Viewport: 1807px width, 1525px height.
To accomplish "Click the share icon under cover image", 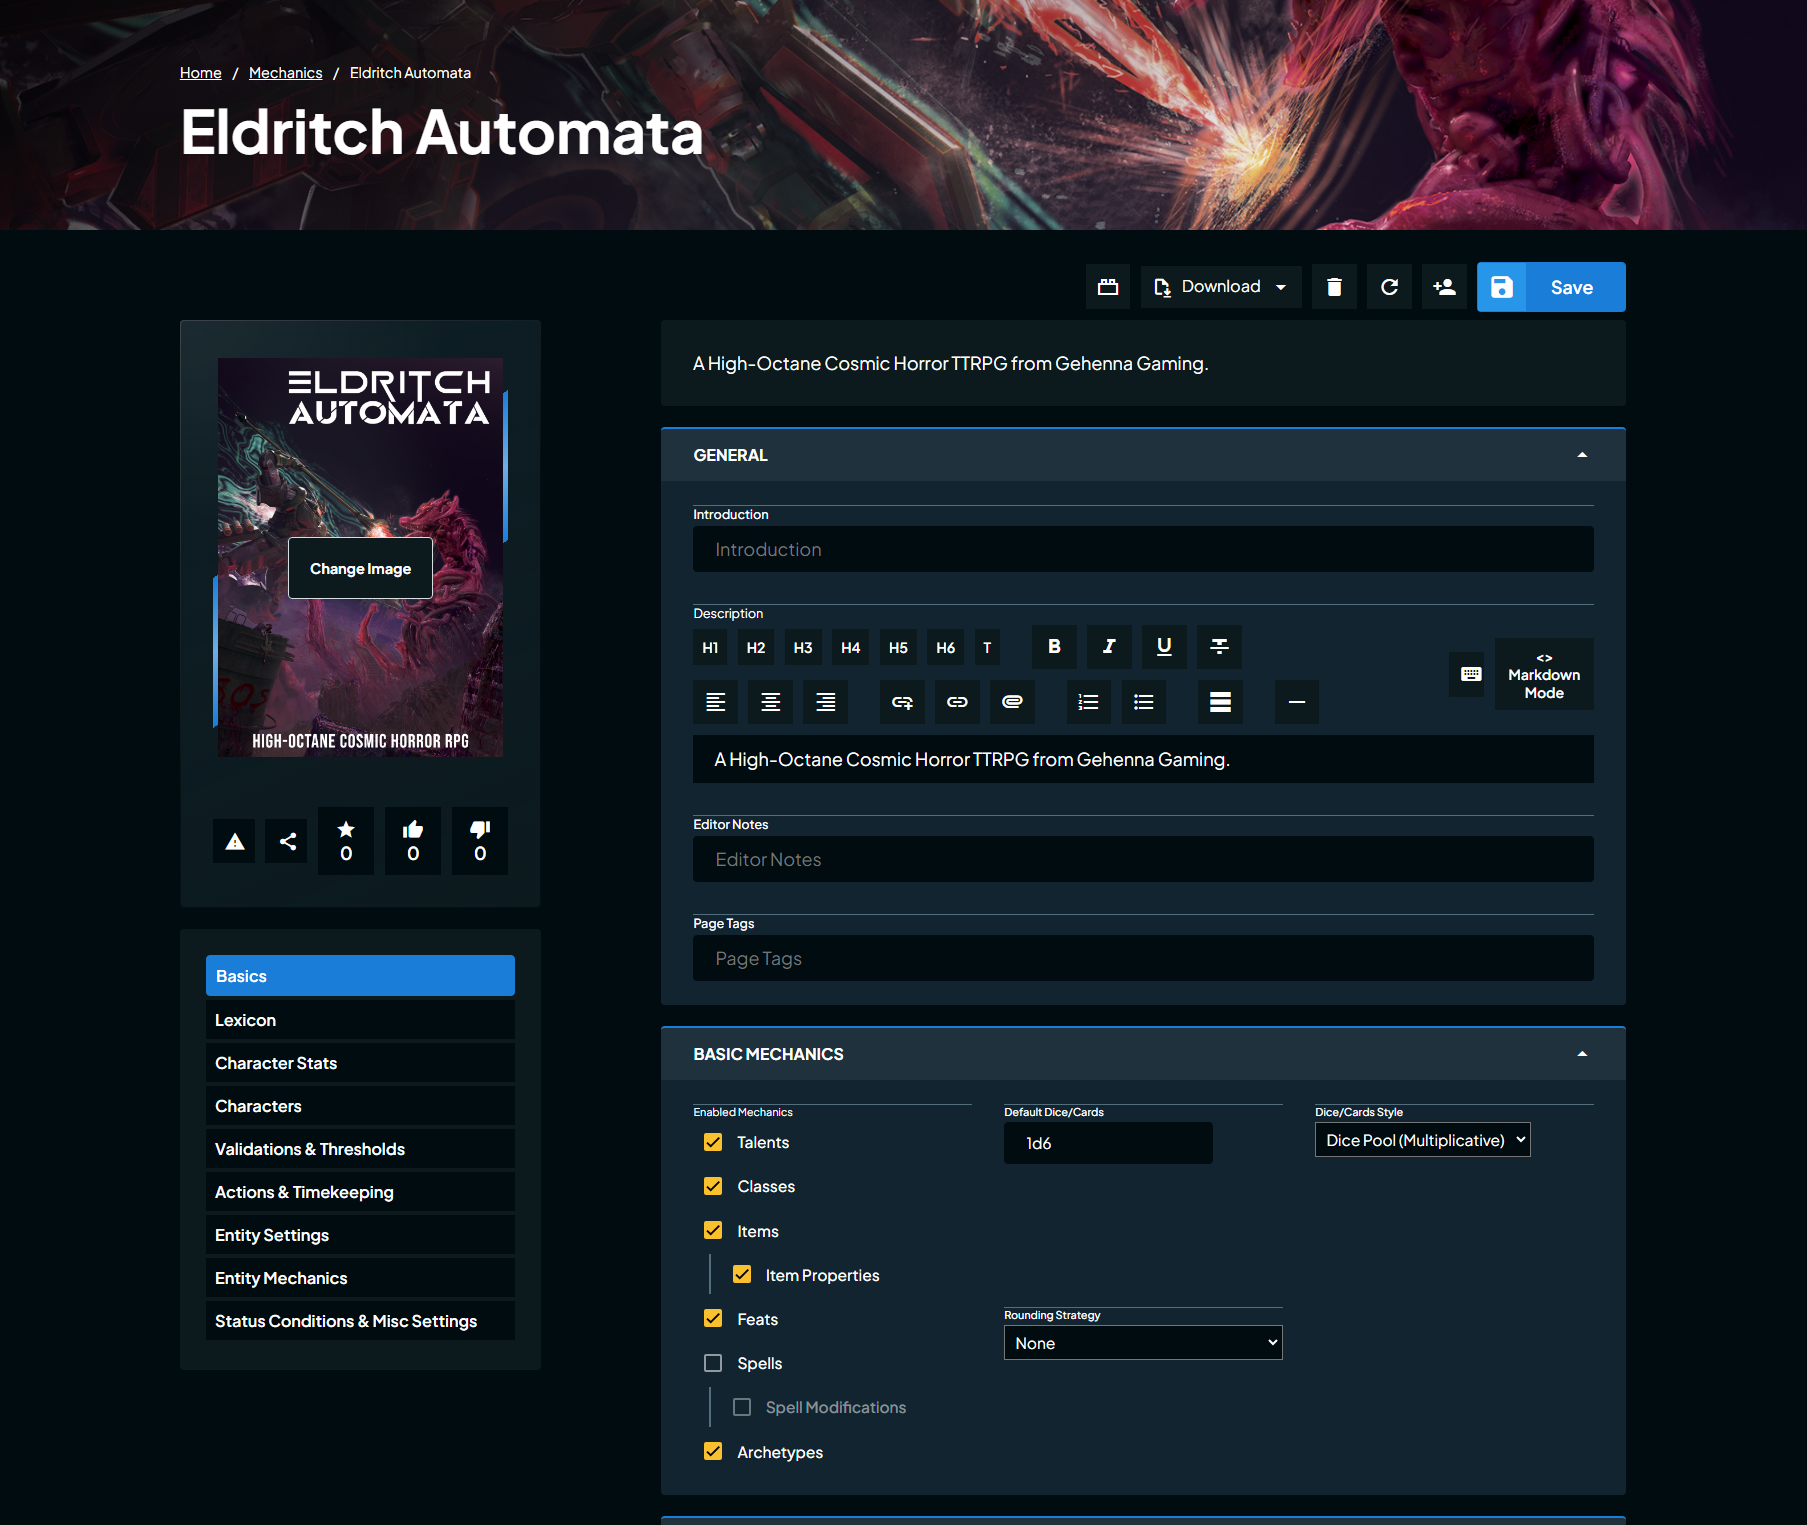I will [x=288, y=841].
